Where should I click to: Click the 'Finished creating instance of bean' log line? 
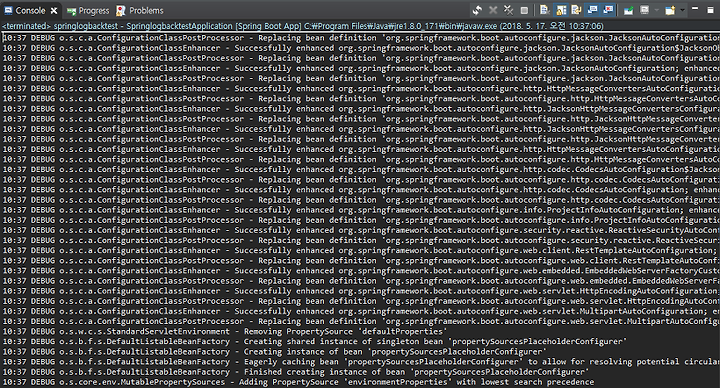coord(296,372)
